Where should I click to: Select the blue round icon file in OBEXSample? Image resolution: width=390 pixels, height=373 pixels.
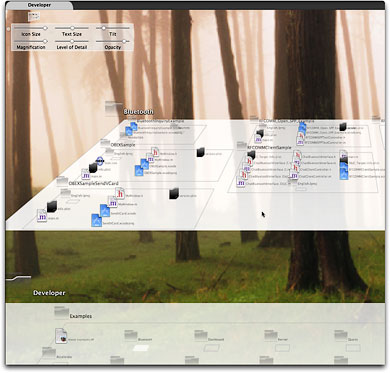100,161
